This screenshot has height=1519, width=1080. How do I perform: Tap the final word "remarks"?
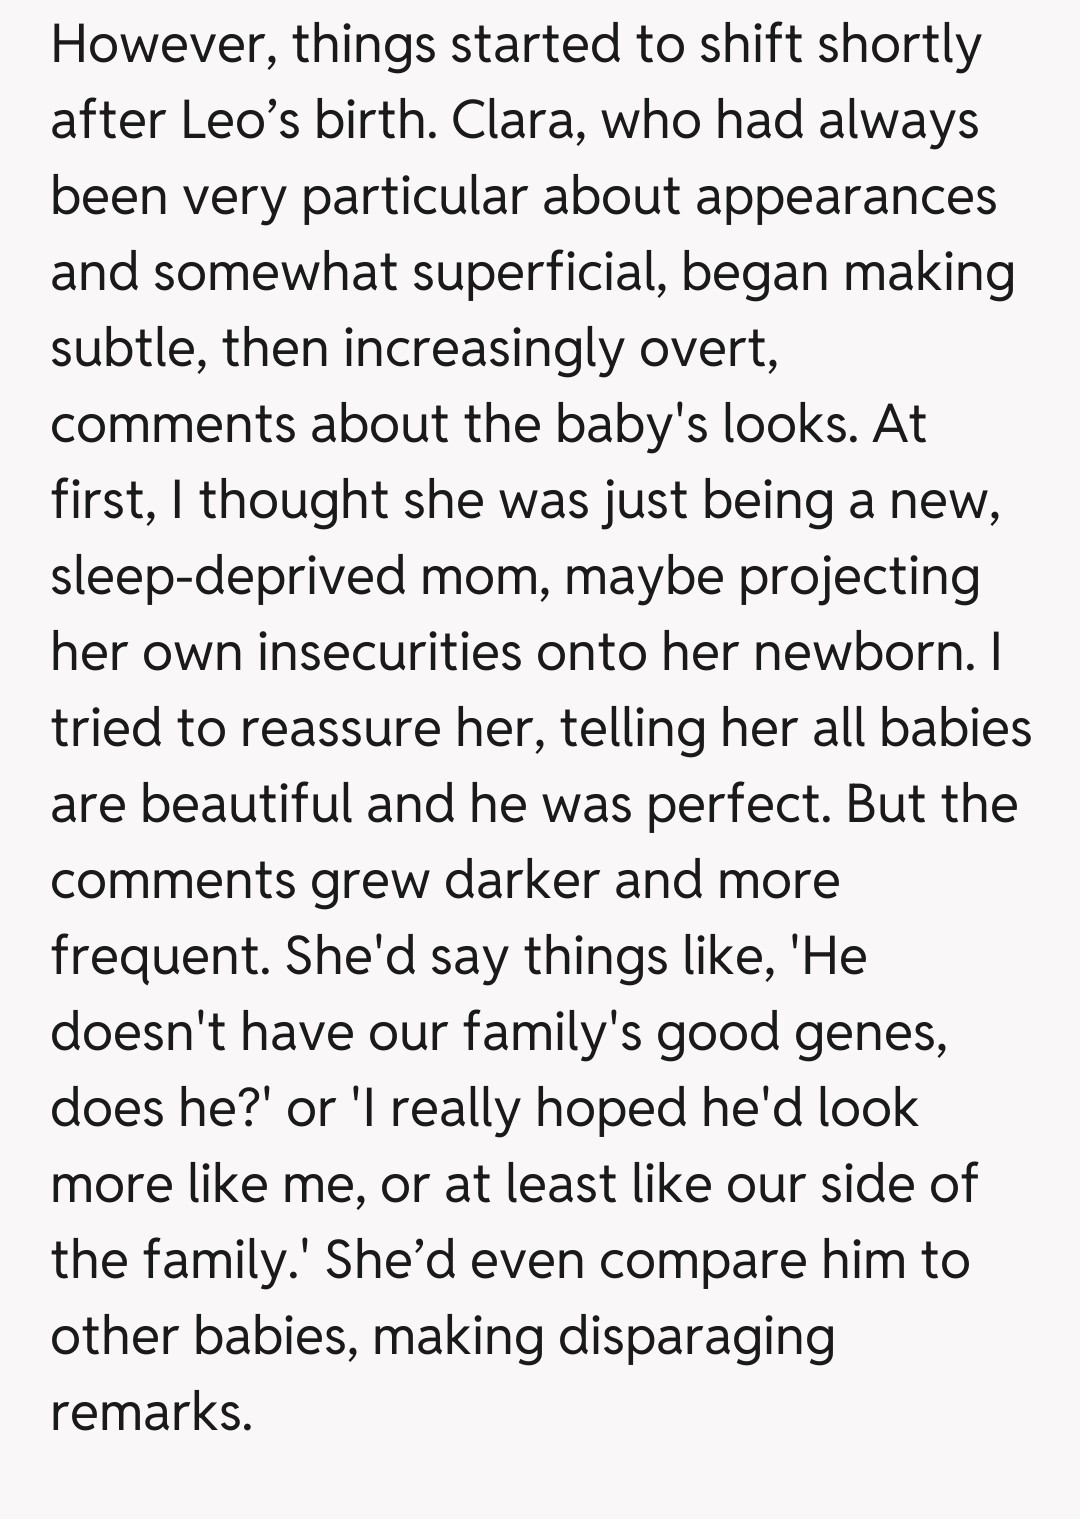(x=150, y=1413)
